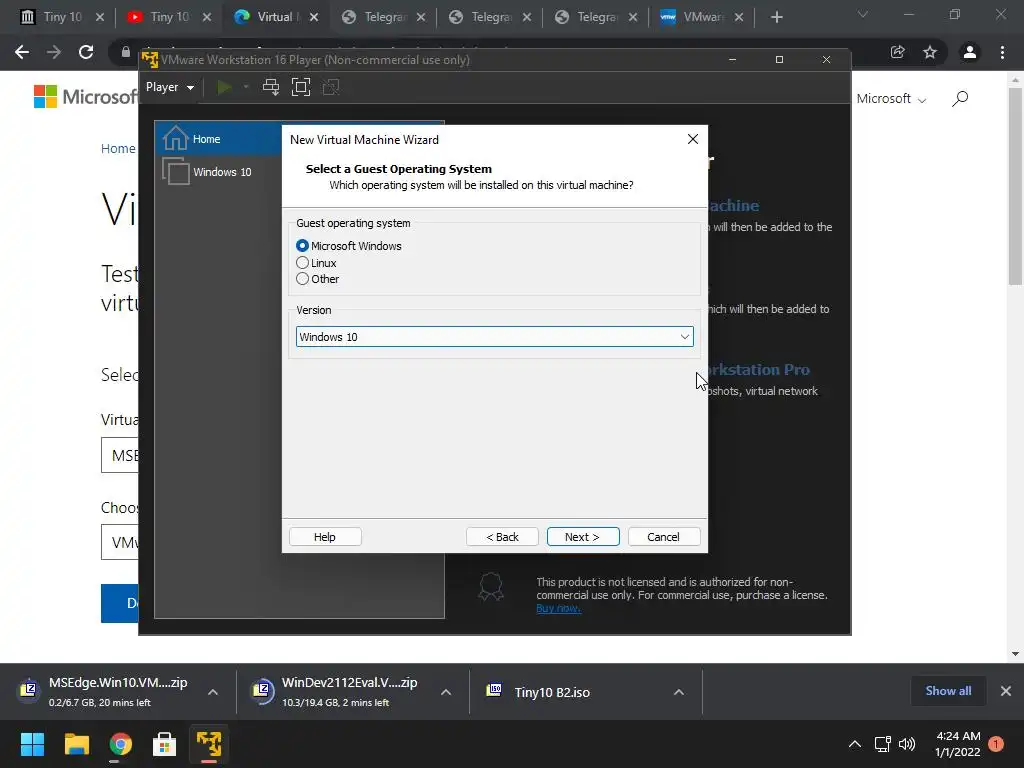Choose Linux as guest operating system
Viewport: 1024px width, 768px height.
click(302, 263)
